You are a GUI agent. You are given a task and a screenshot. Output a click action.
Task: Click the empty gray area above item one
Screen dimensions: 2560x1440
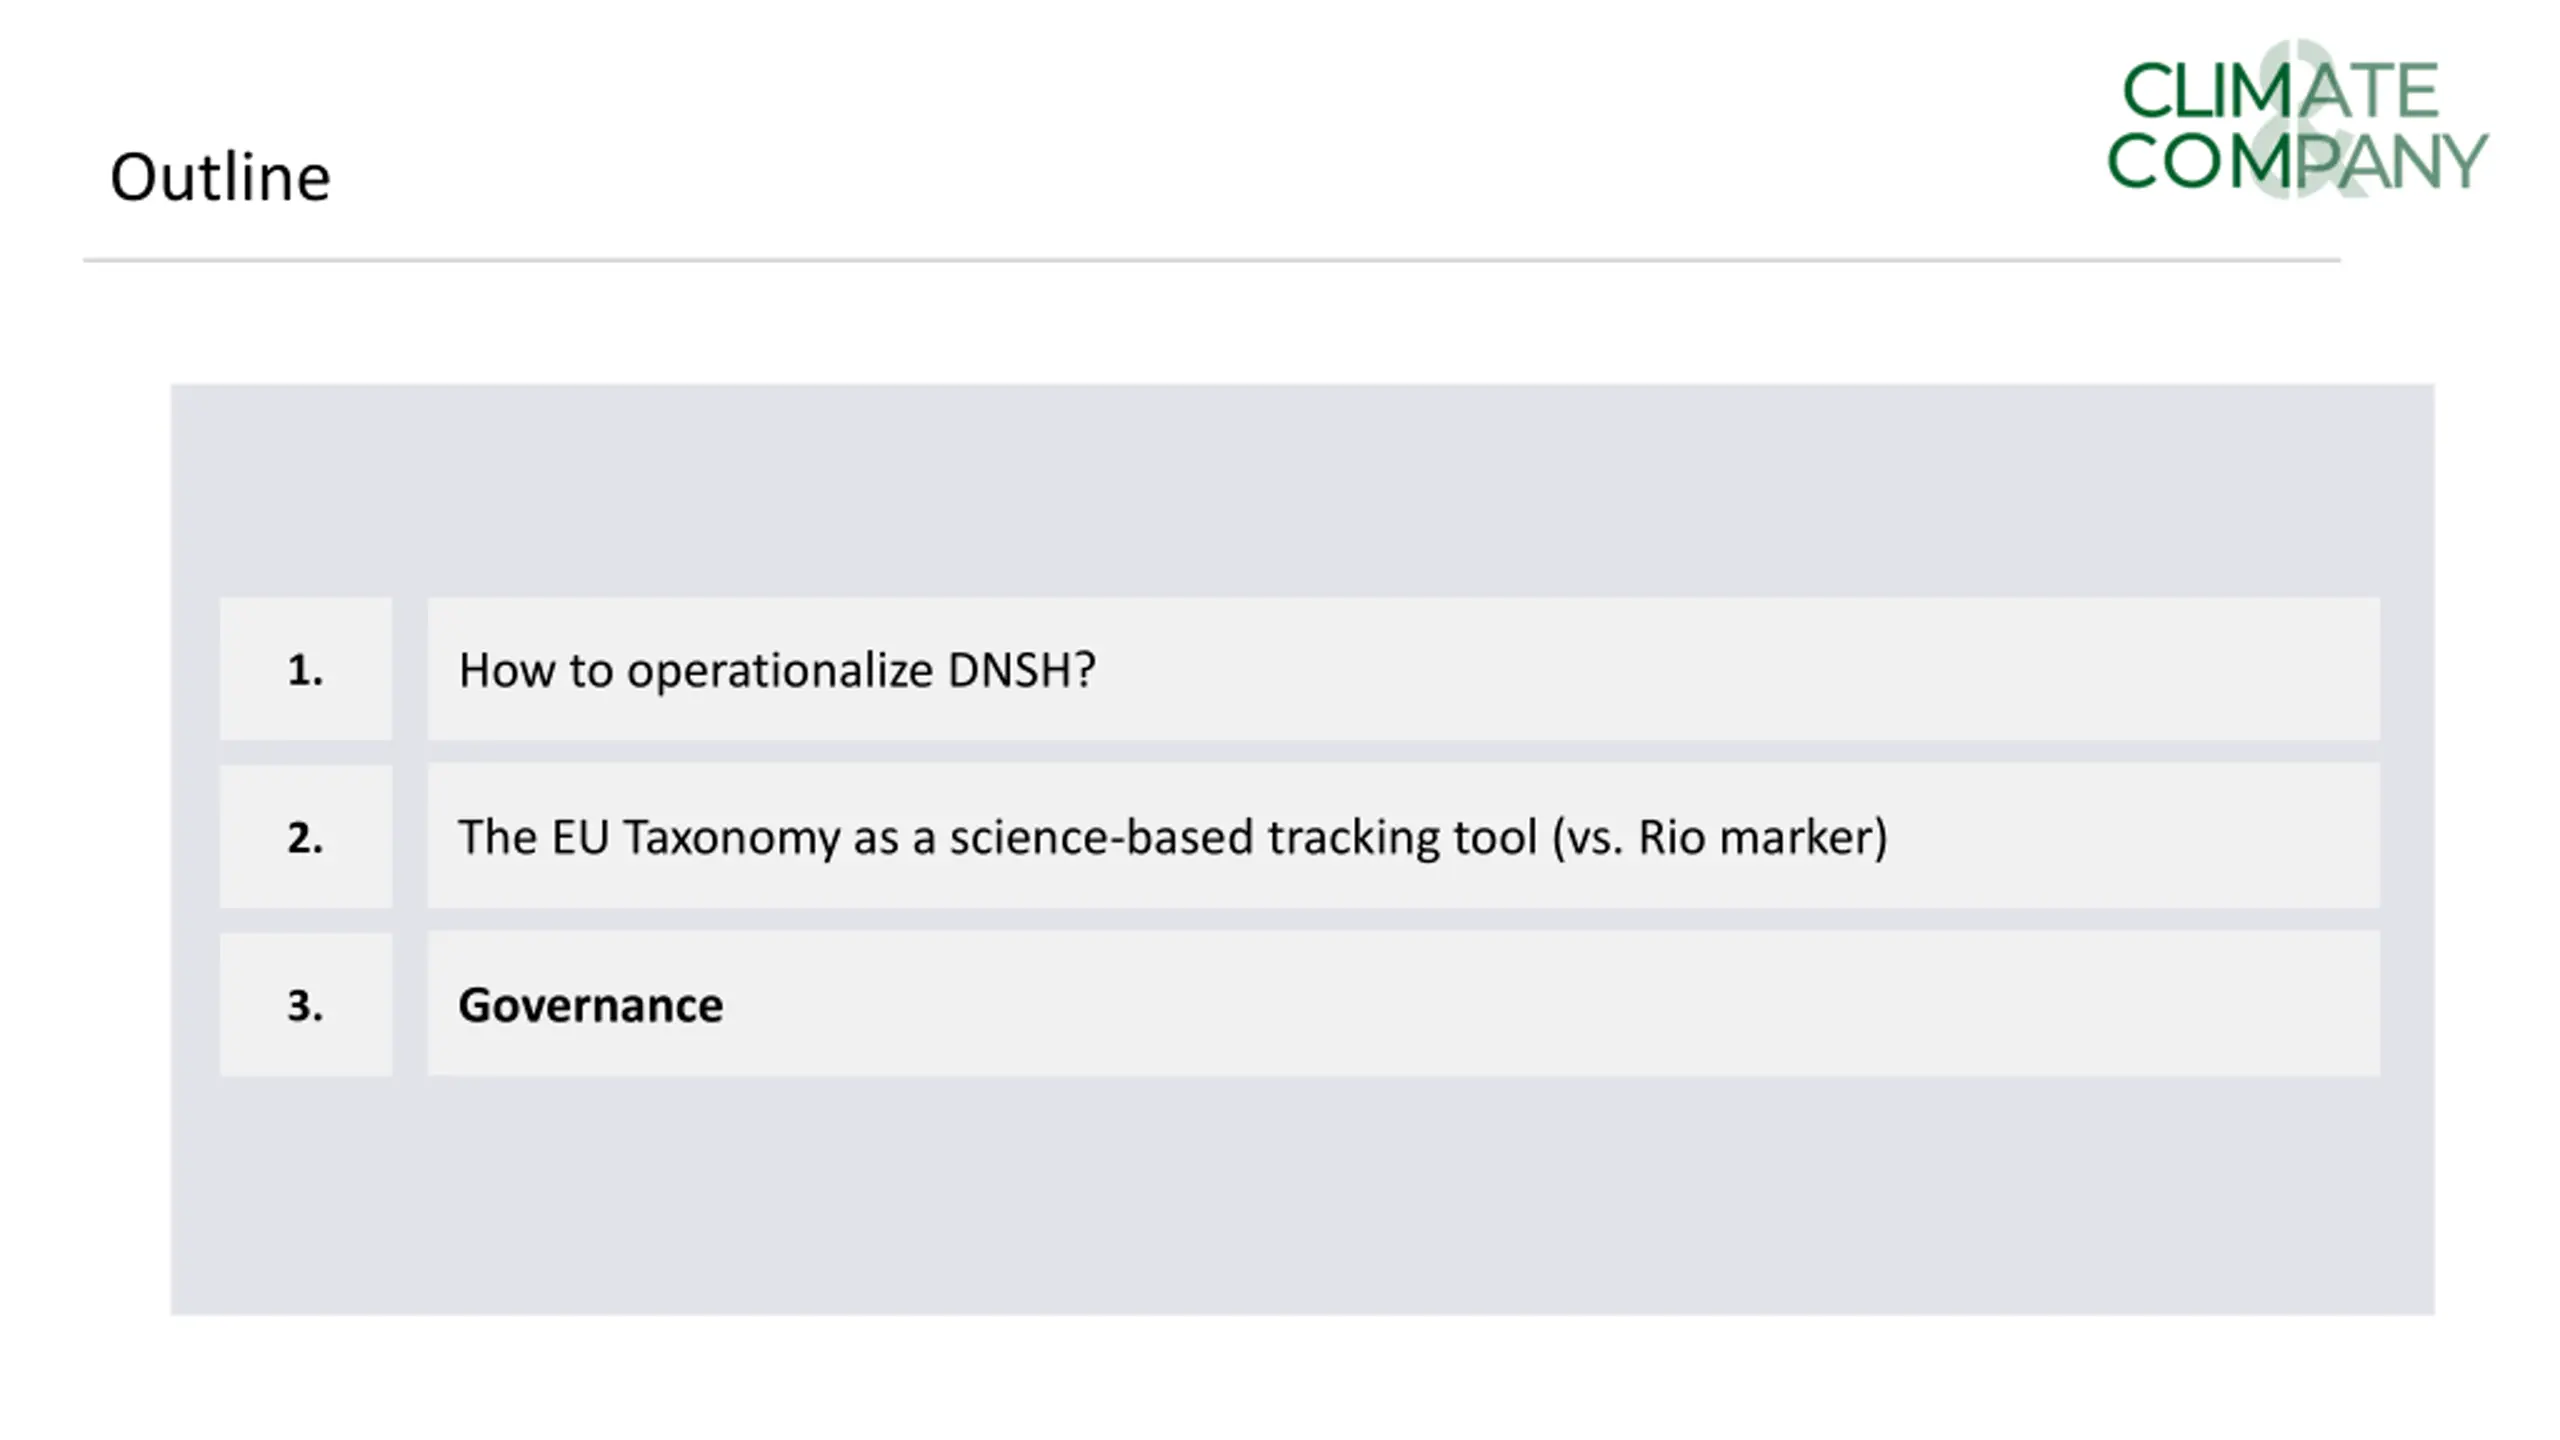(1302, 490)
